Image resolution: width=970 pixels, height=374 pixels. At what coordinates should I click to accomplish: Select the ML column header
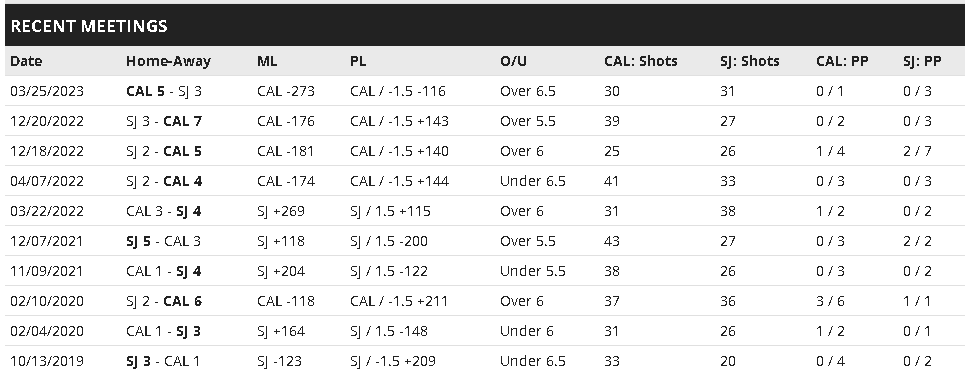pyautogui.click(x=267, y=61)
